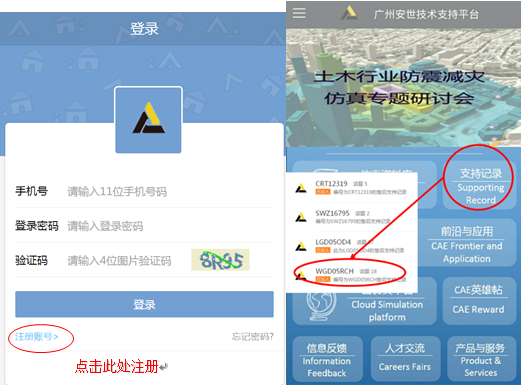Image resolution: width=521 pixels, height=385 pixels.
Task: Click the 忘记密码 forgot password link
Action: [253, 337]
